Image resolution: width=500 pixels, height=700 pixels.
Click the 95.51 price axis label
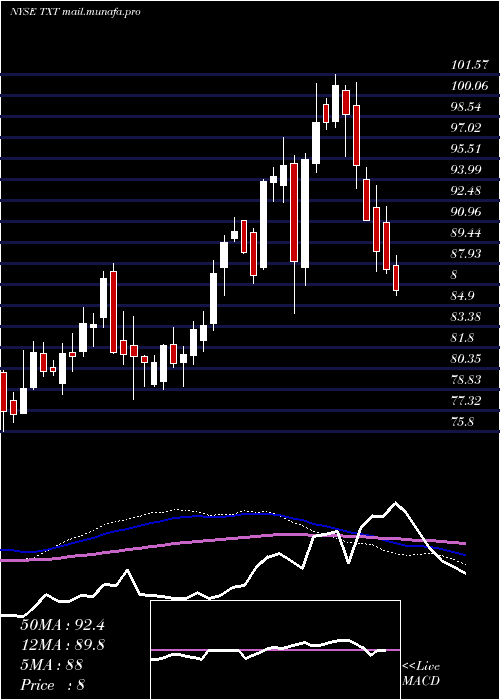point(466,149)
